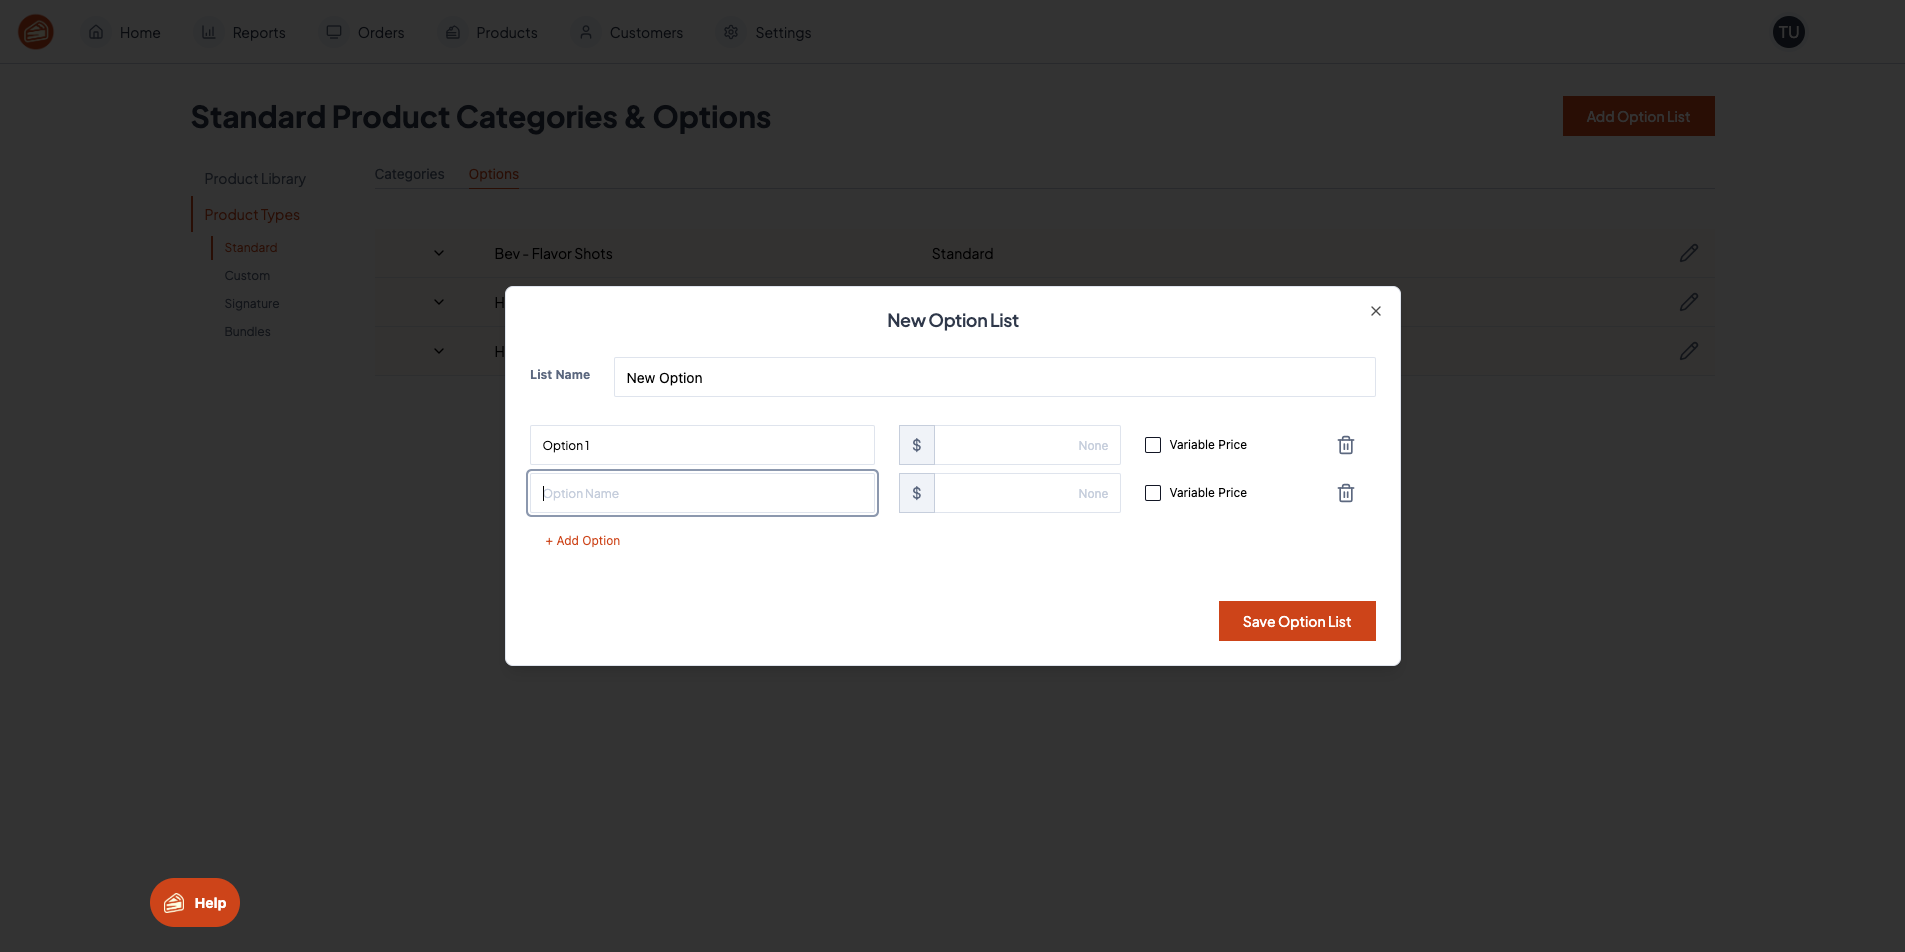Delete Option 1 with the trash icon
1905x952 pixels.
(1346, 445)
